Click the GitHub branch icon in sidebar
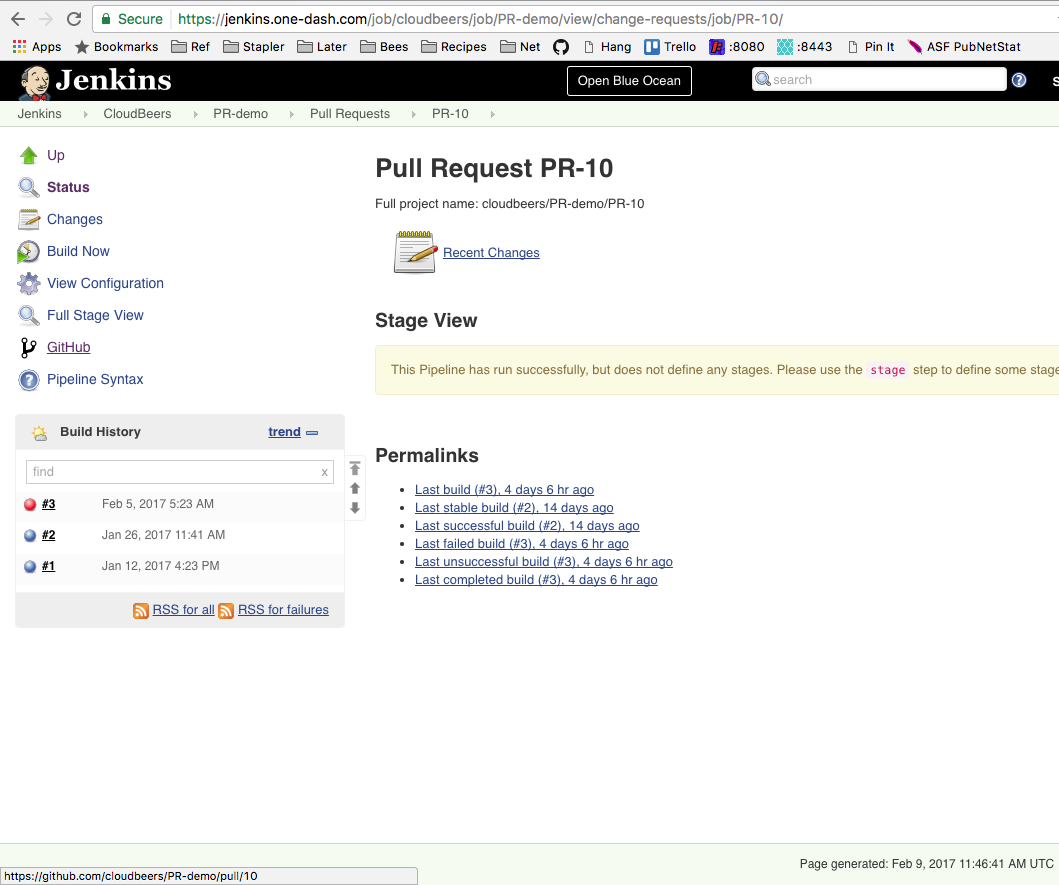Screen dimensions: 1059x885 point(29,347)
